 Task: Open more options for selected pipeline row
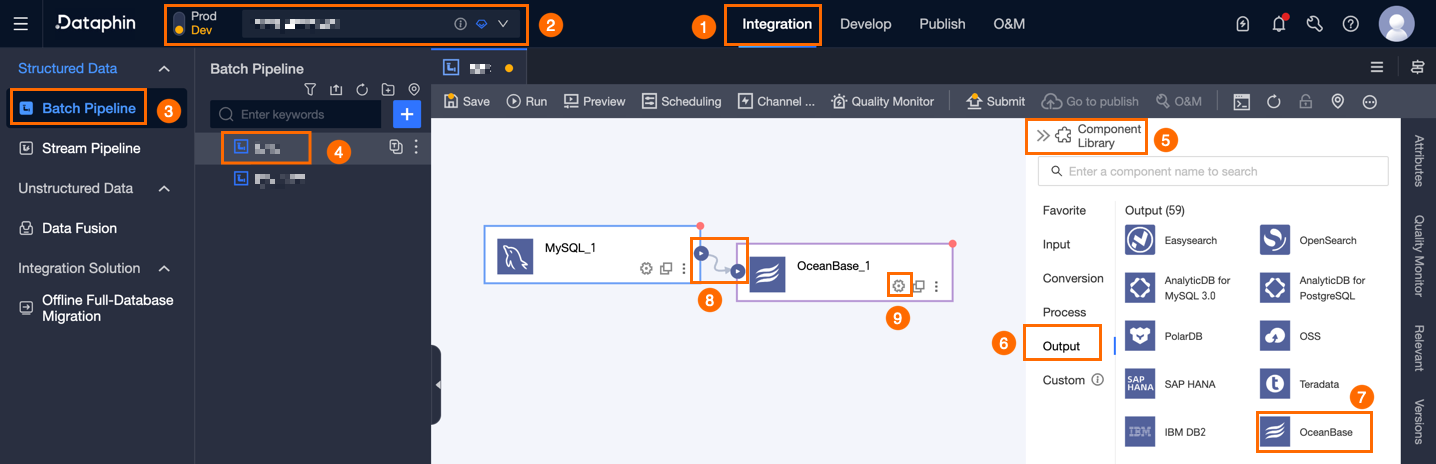pyautogui.click(x=416, y=147)
